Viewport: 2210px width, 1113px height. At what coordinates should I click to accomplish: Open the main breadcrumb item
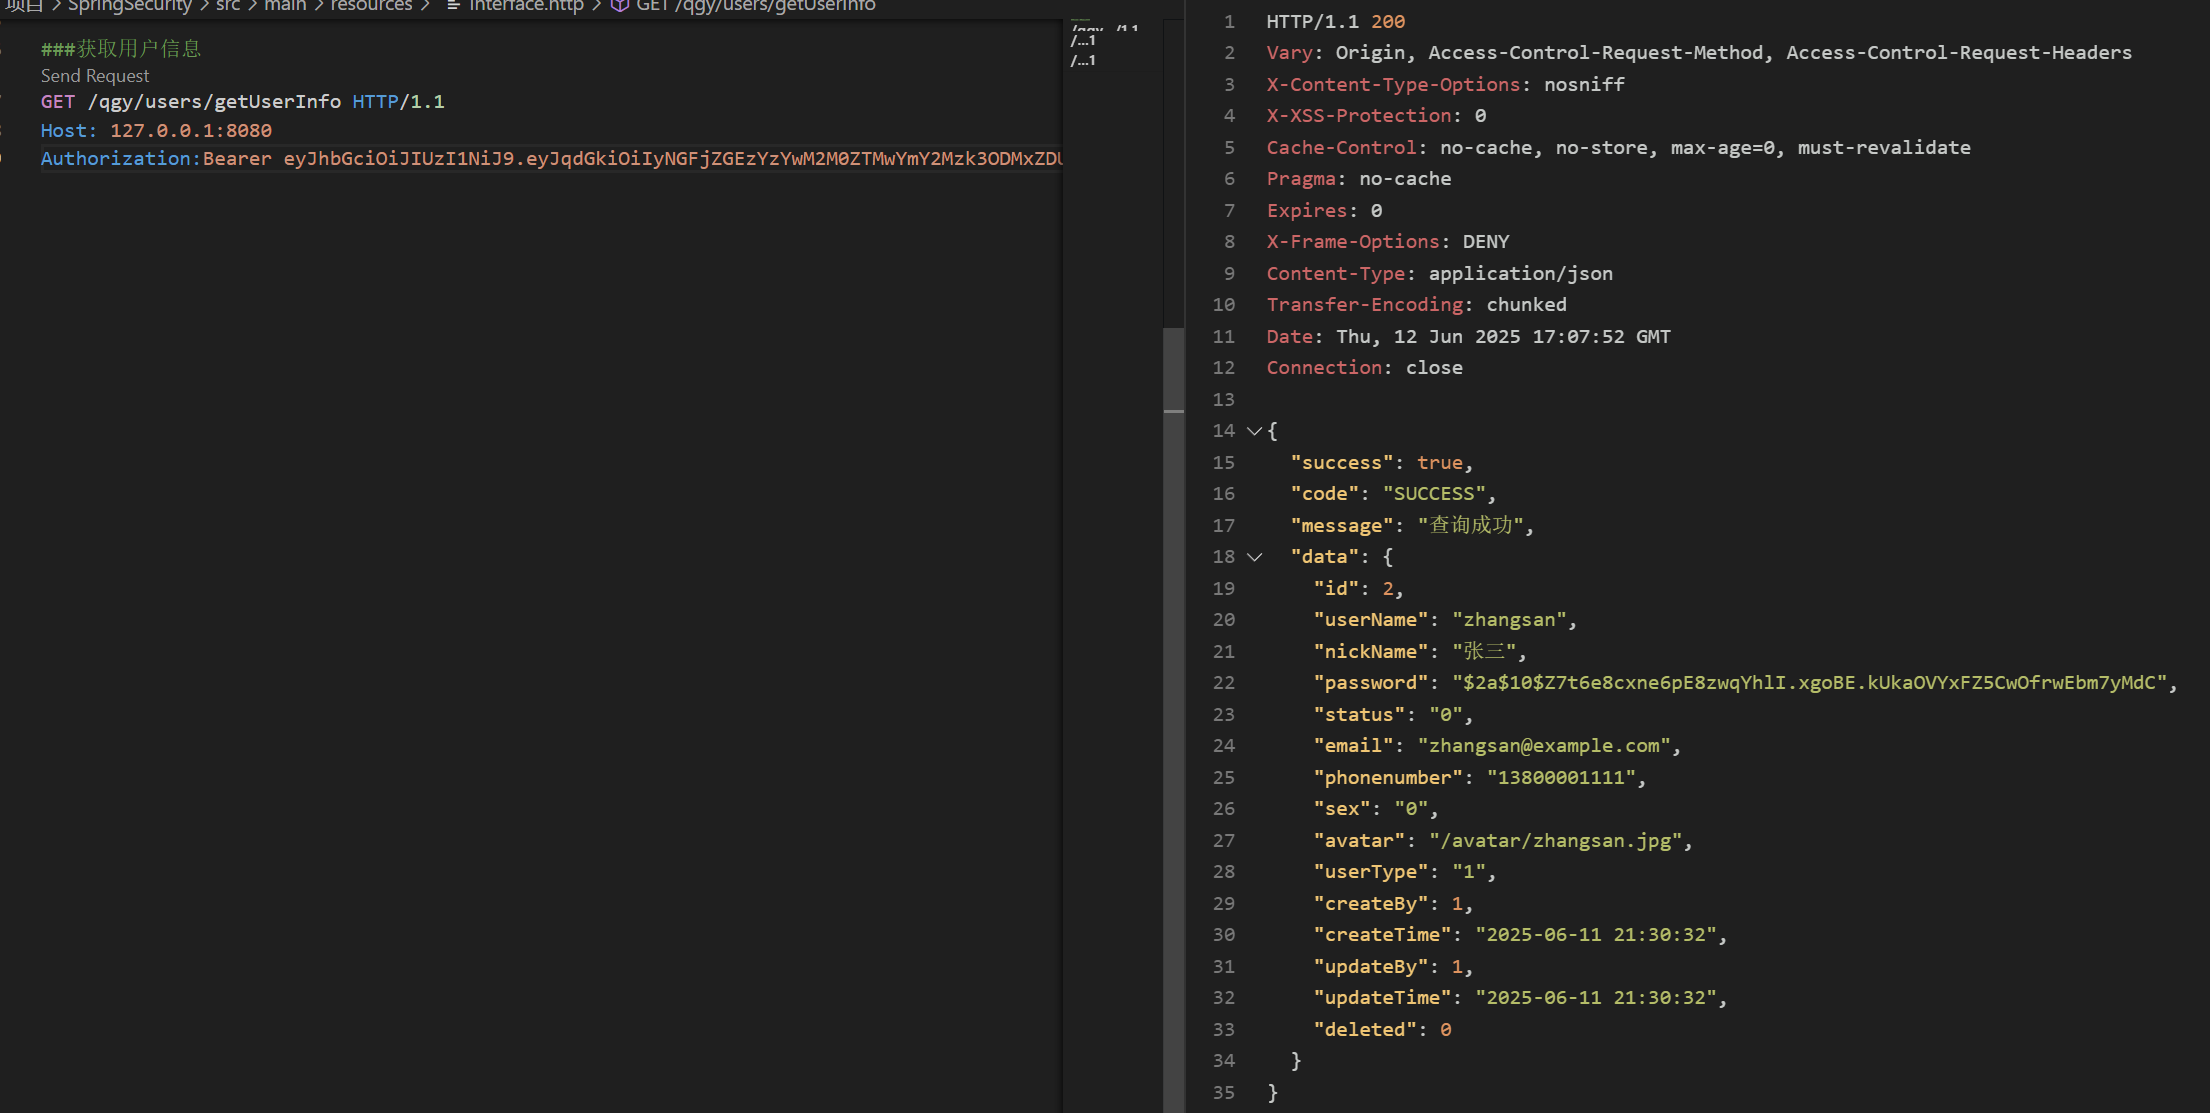[286, 6]
